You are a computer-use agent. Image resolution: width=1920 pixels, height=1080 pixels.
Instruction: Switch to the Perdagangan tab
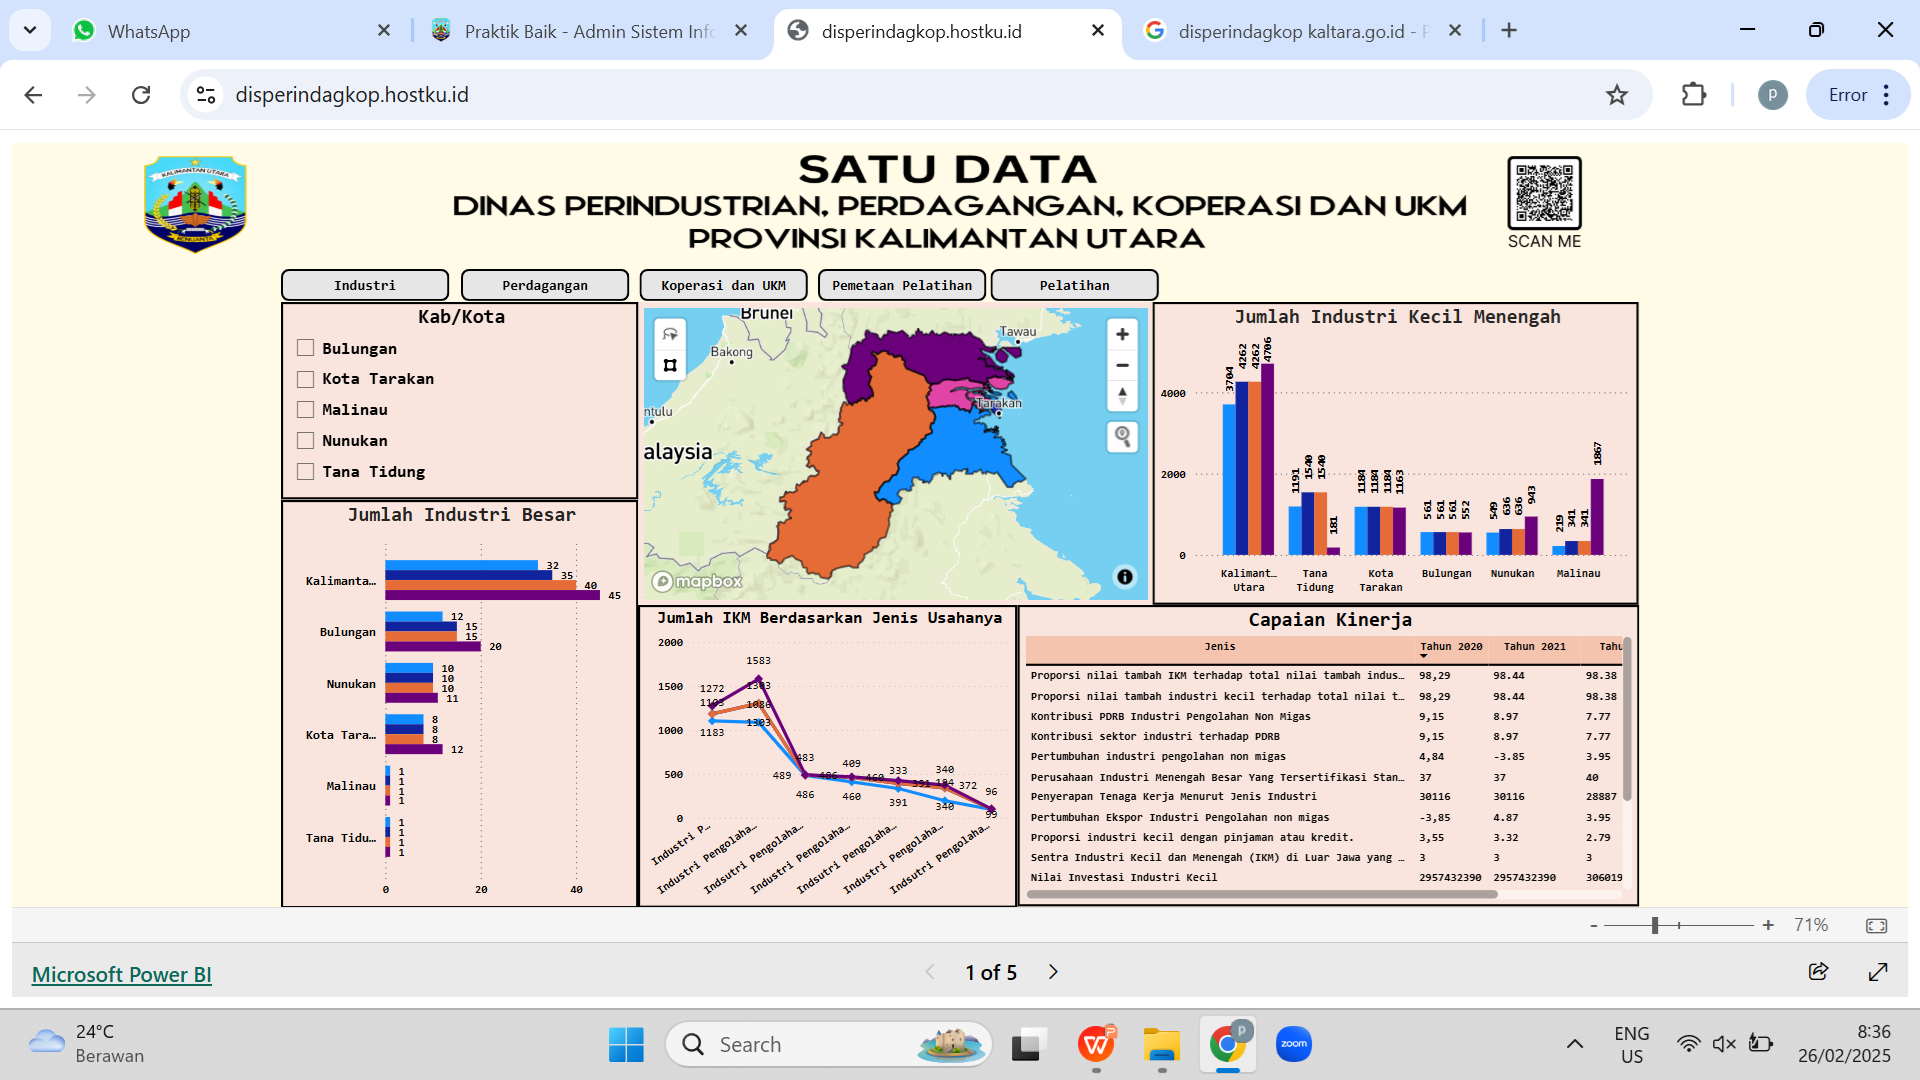[x=544, y=285]
